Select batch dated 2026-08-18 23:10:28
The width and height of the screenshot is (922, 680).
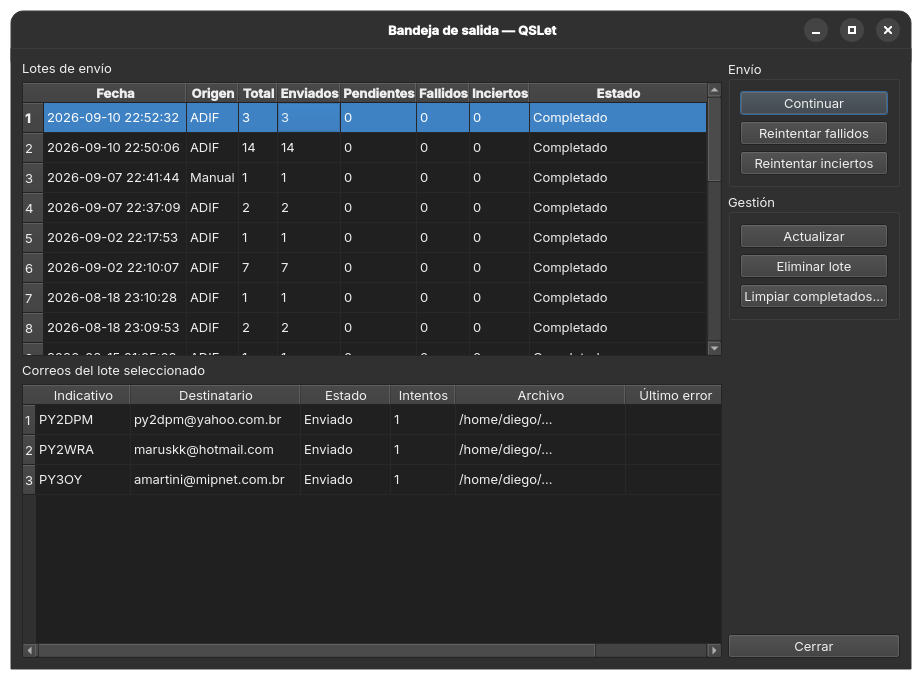pyautogui.click(x=375, y=298)
